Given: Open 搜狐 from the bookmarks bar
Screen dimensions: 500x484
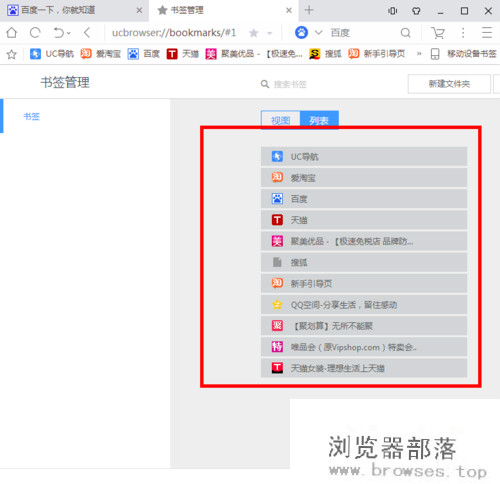Looking at the screenshot, I should pos(325,54).
